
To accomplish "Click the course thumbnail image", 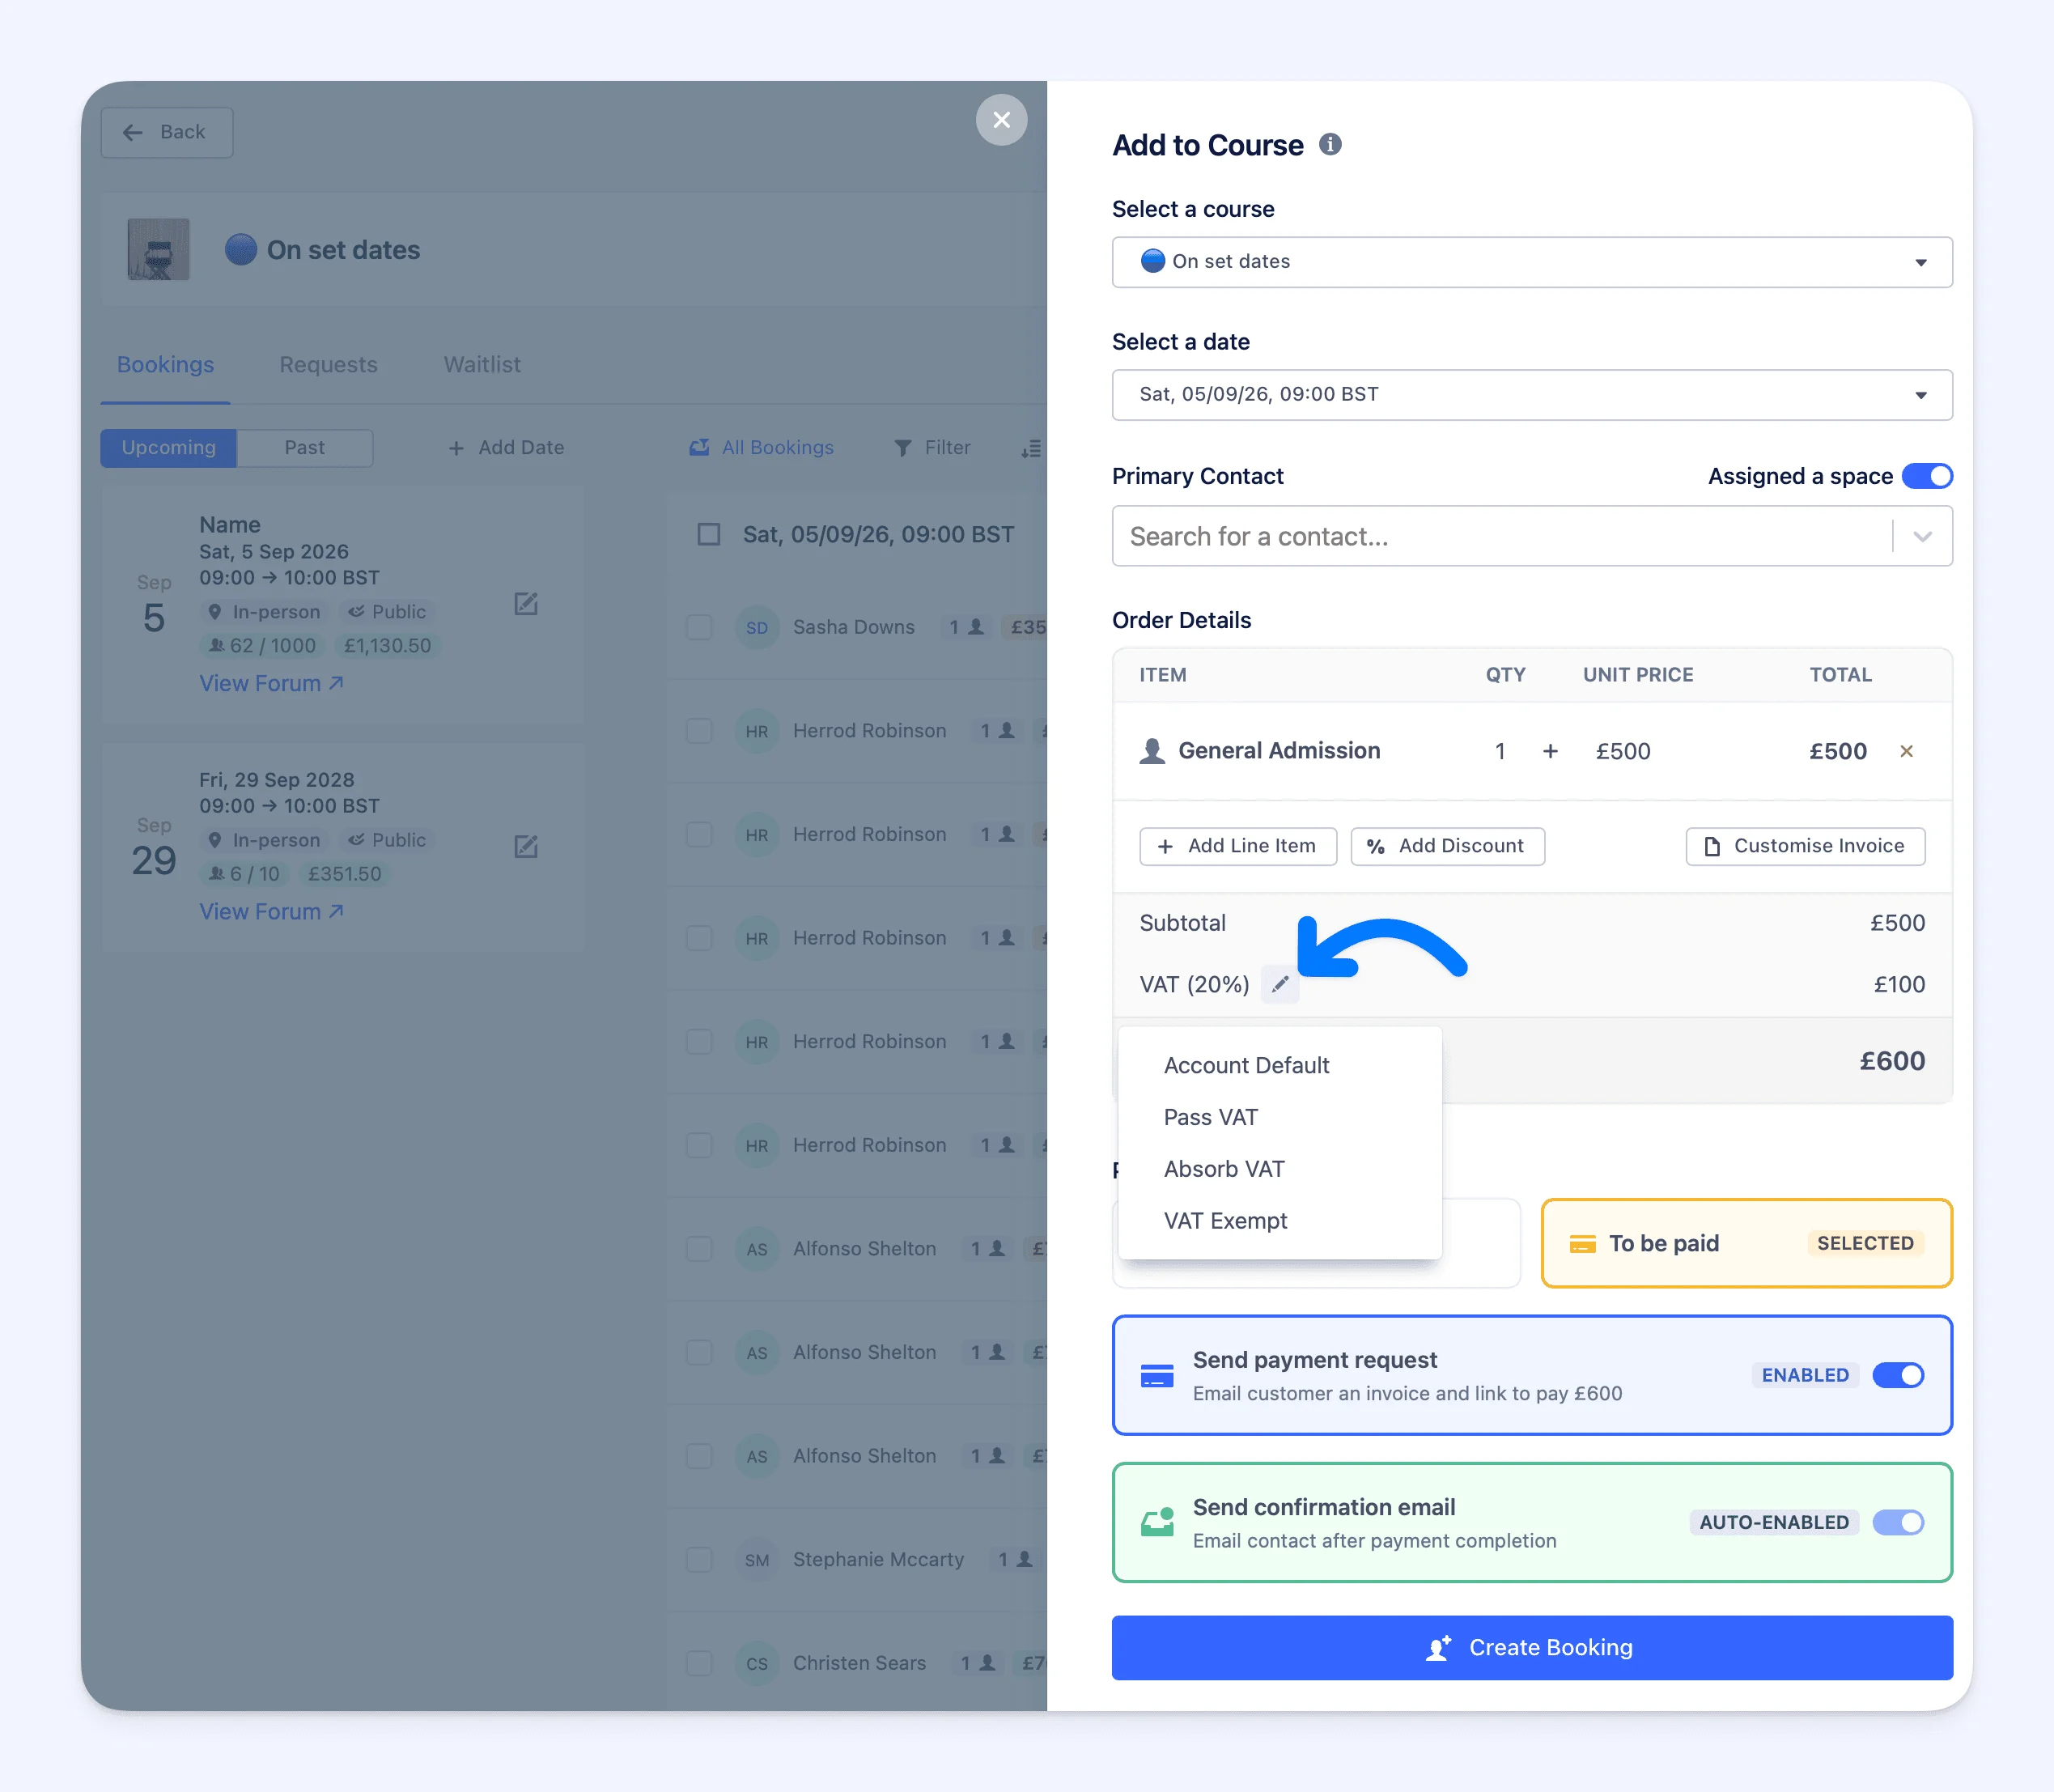I will point(158,250).
